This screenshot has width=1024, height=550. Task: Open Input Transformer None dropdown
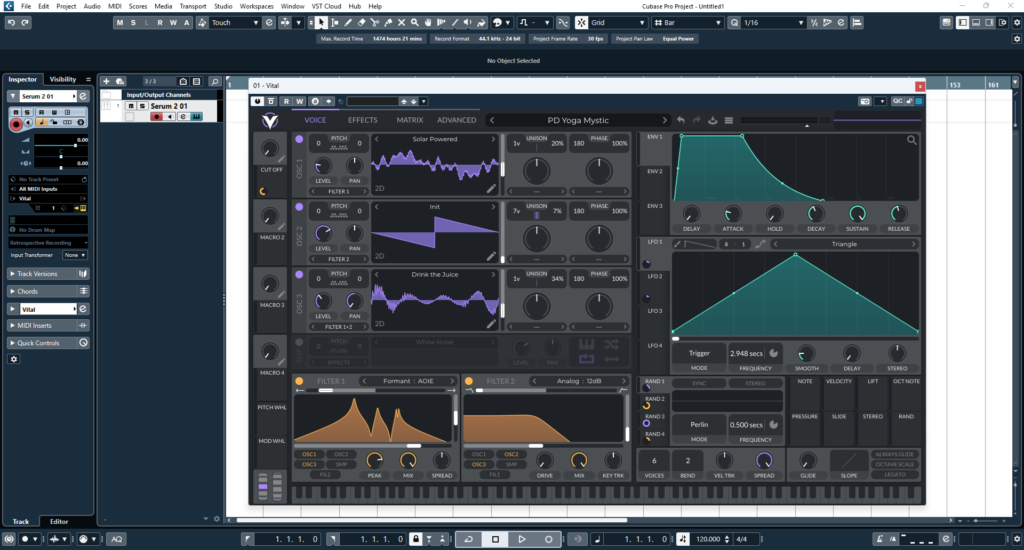click(74, 255)
